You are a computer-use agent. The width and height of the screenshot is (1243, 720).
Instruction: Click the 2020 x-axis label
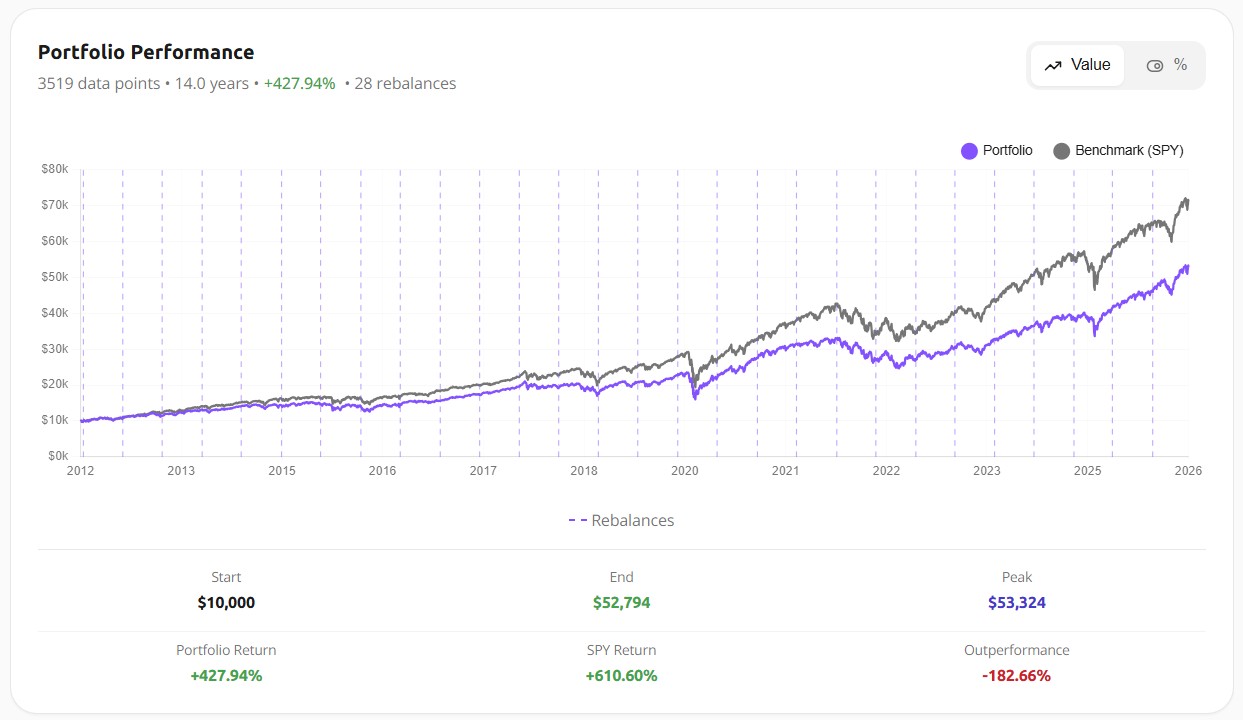click(x=685, y=470)
